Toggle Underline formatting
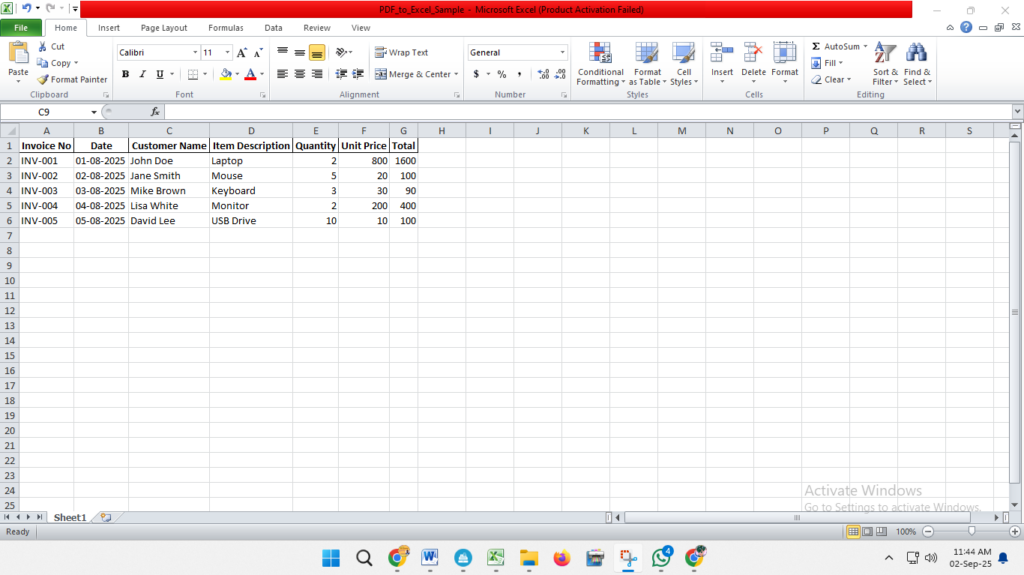 pos(159,74)
